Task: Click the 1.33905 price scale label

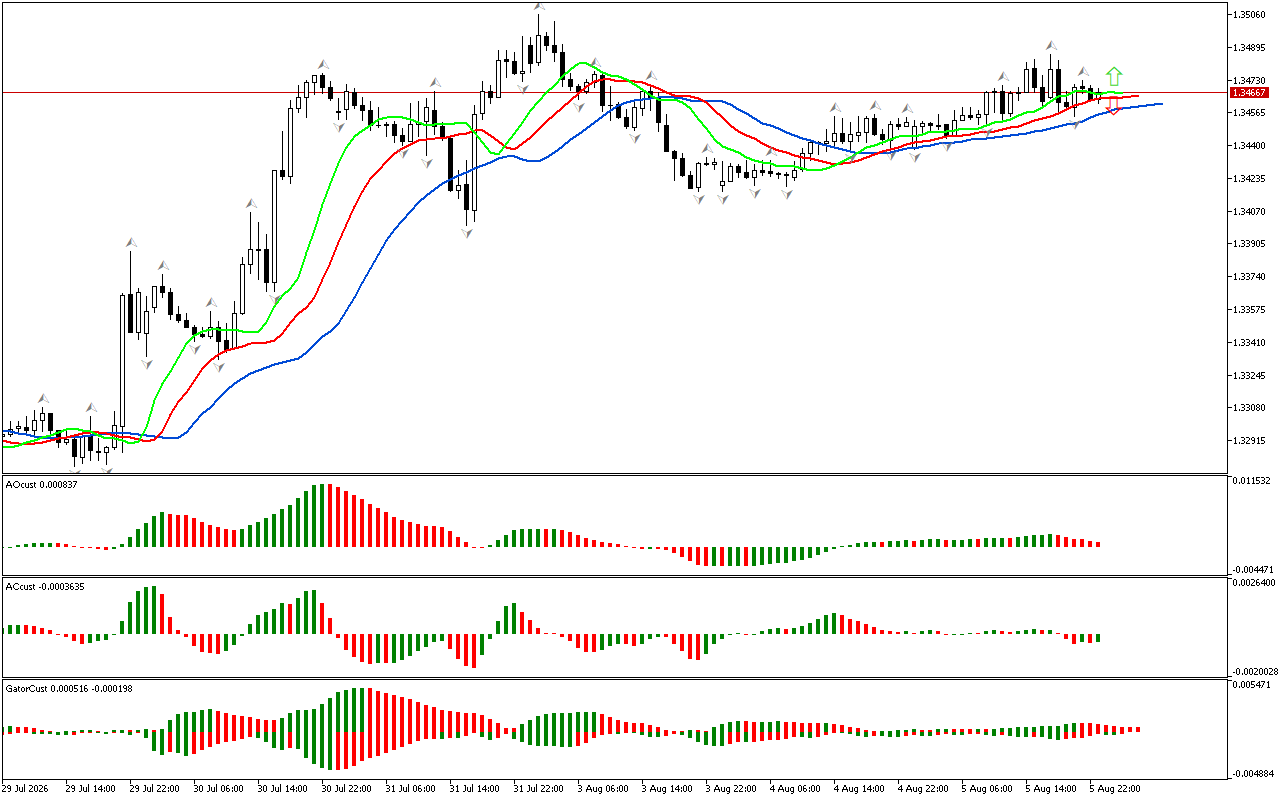Action: point(1251,244)
